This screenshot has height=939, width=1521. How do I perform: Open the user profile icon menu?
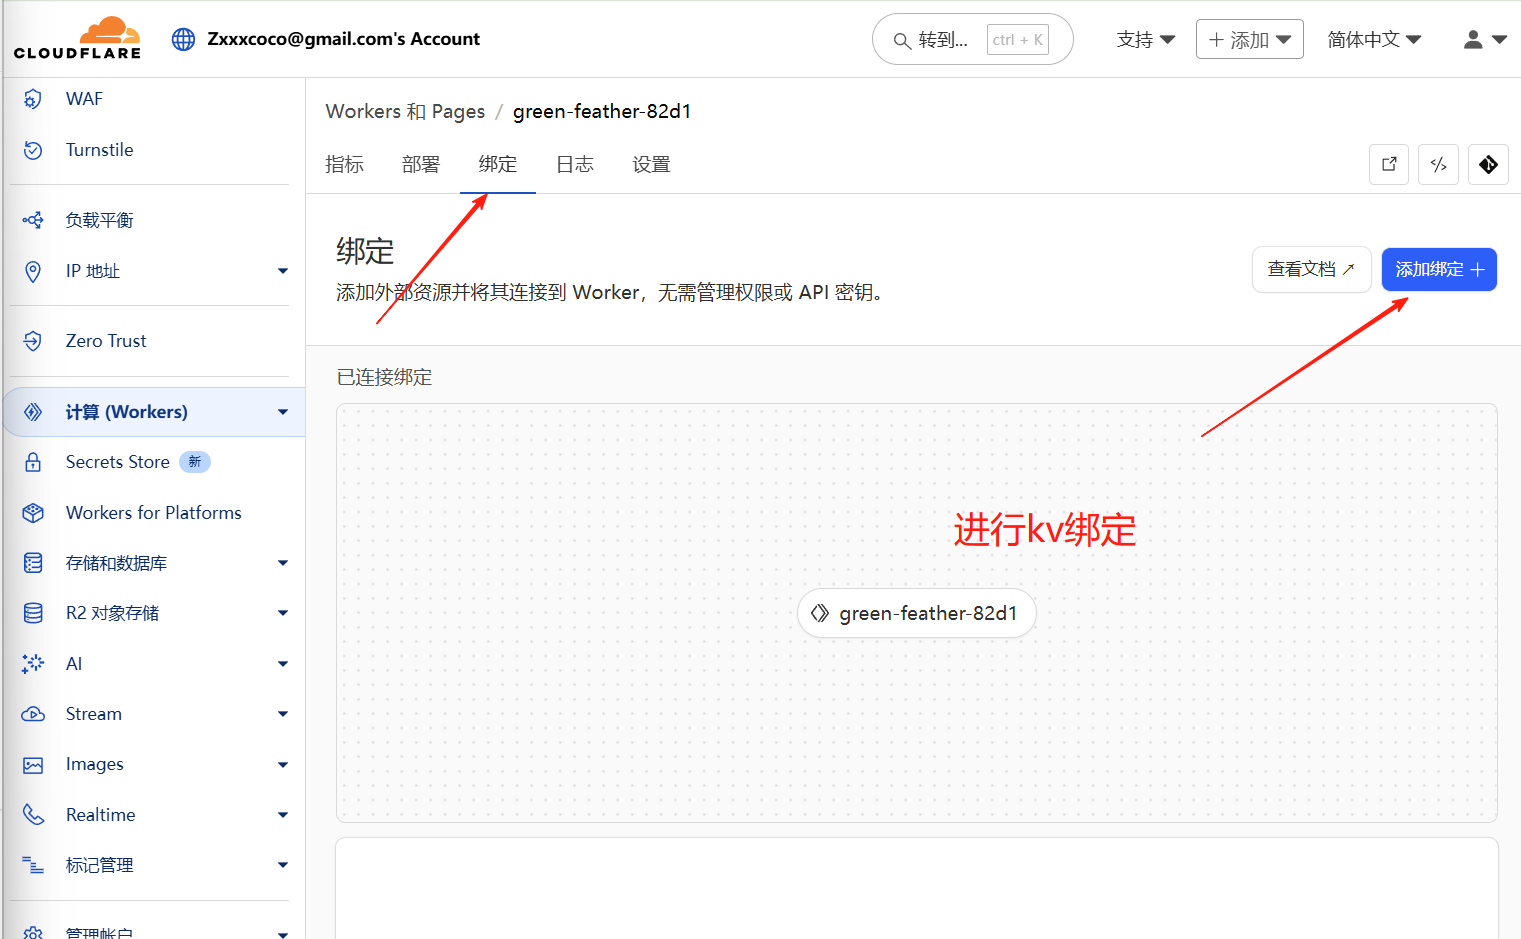1485,40
